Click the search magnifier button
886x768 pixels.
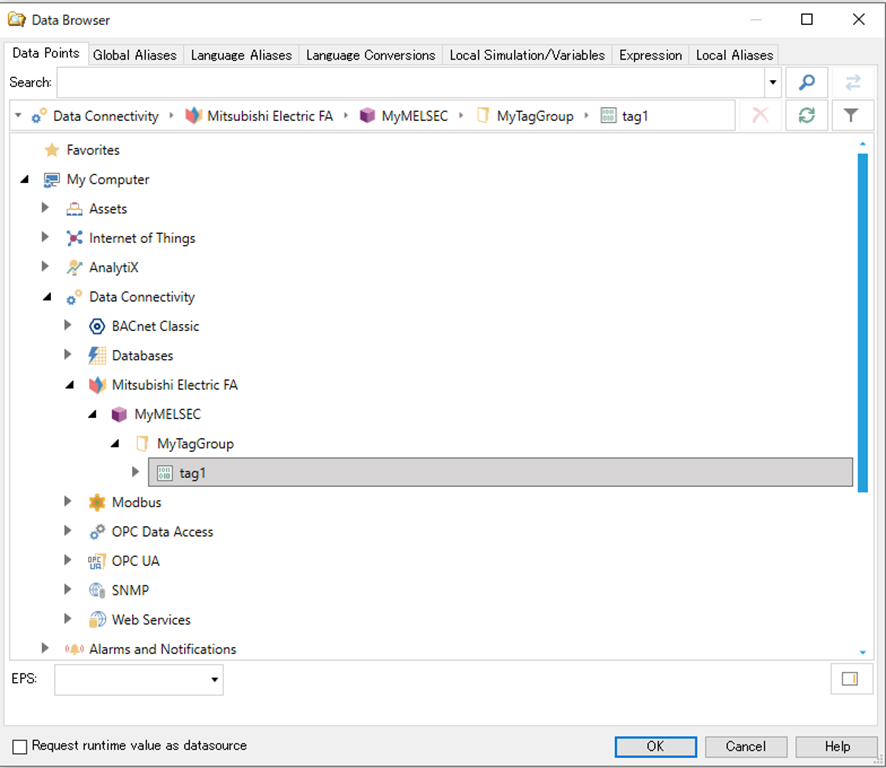coord(806,83)
